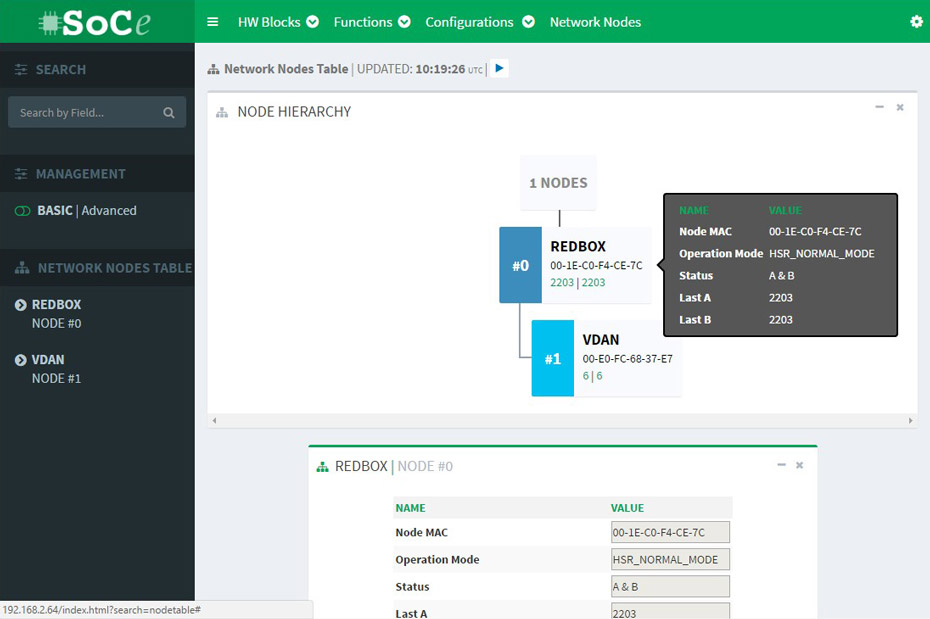Click the #0 REDBOX node block
This screenshot has width=930, height=619.
pyautogui.click(x=520, y=265)
